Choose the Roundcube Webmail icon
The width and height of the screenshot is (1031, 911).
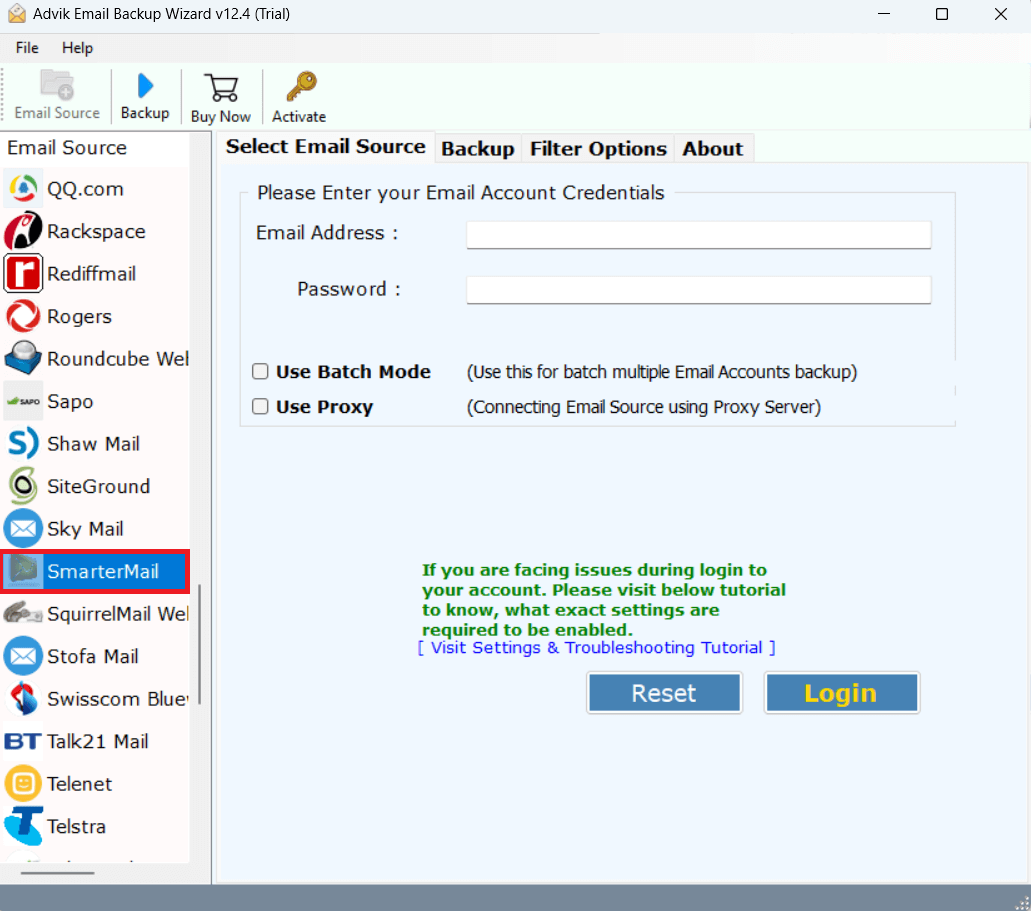tap(23, 358)
